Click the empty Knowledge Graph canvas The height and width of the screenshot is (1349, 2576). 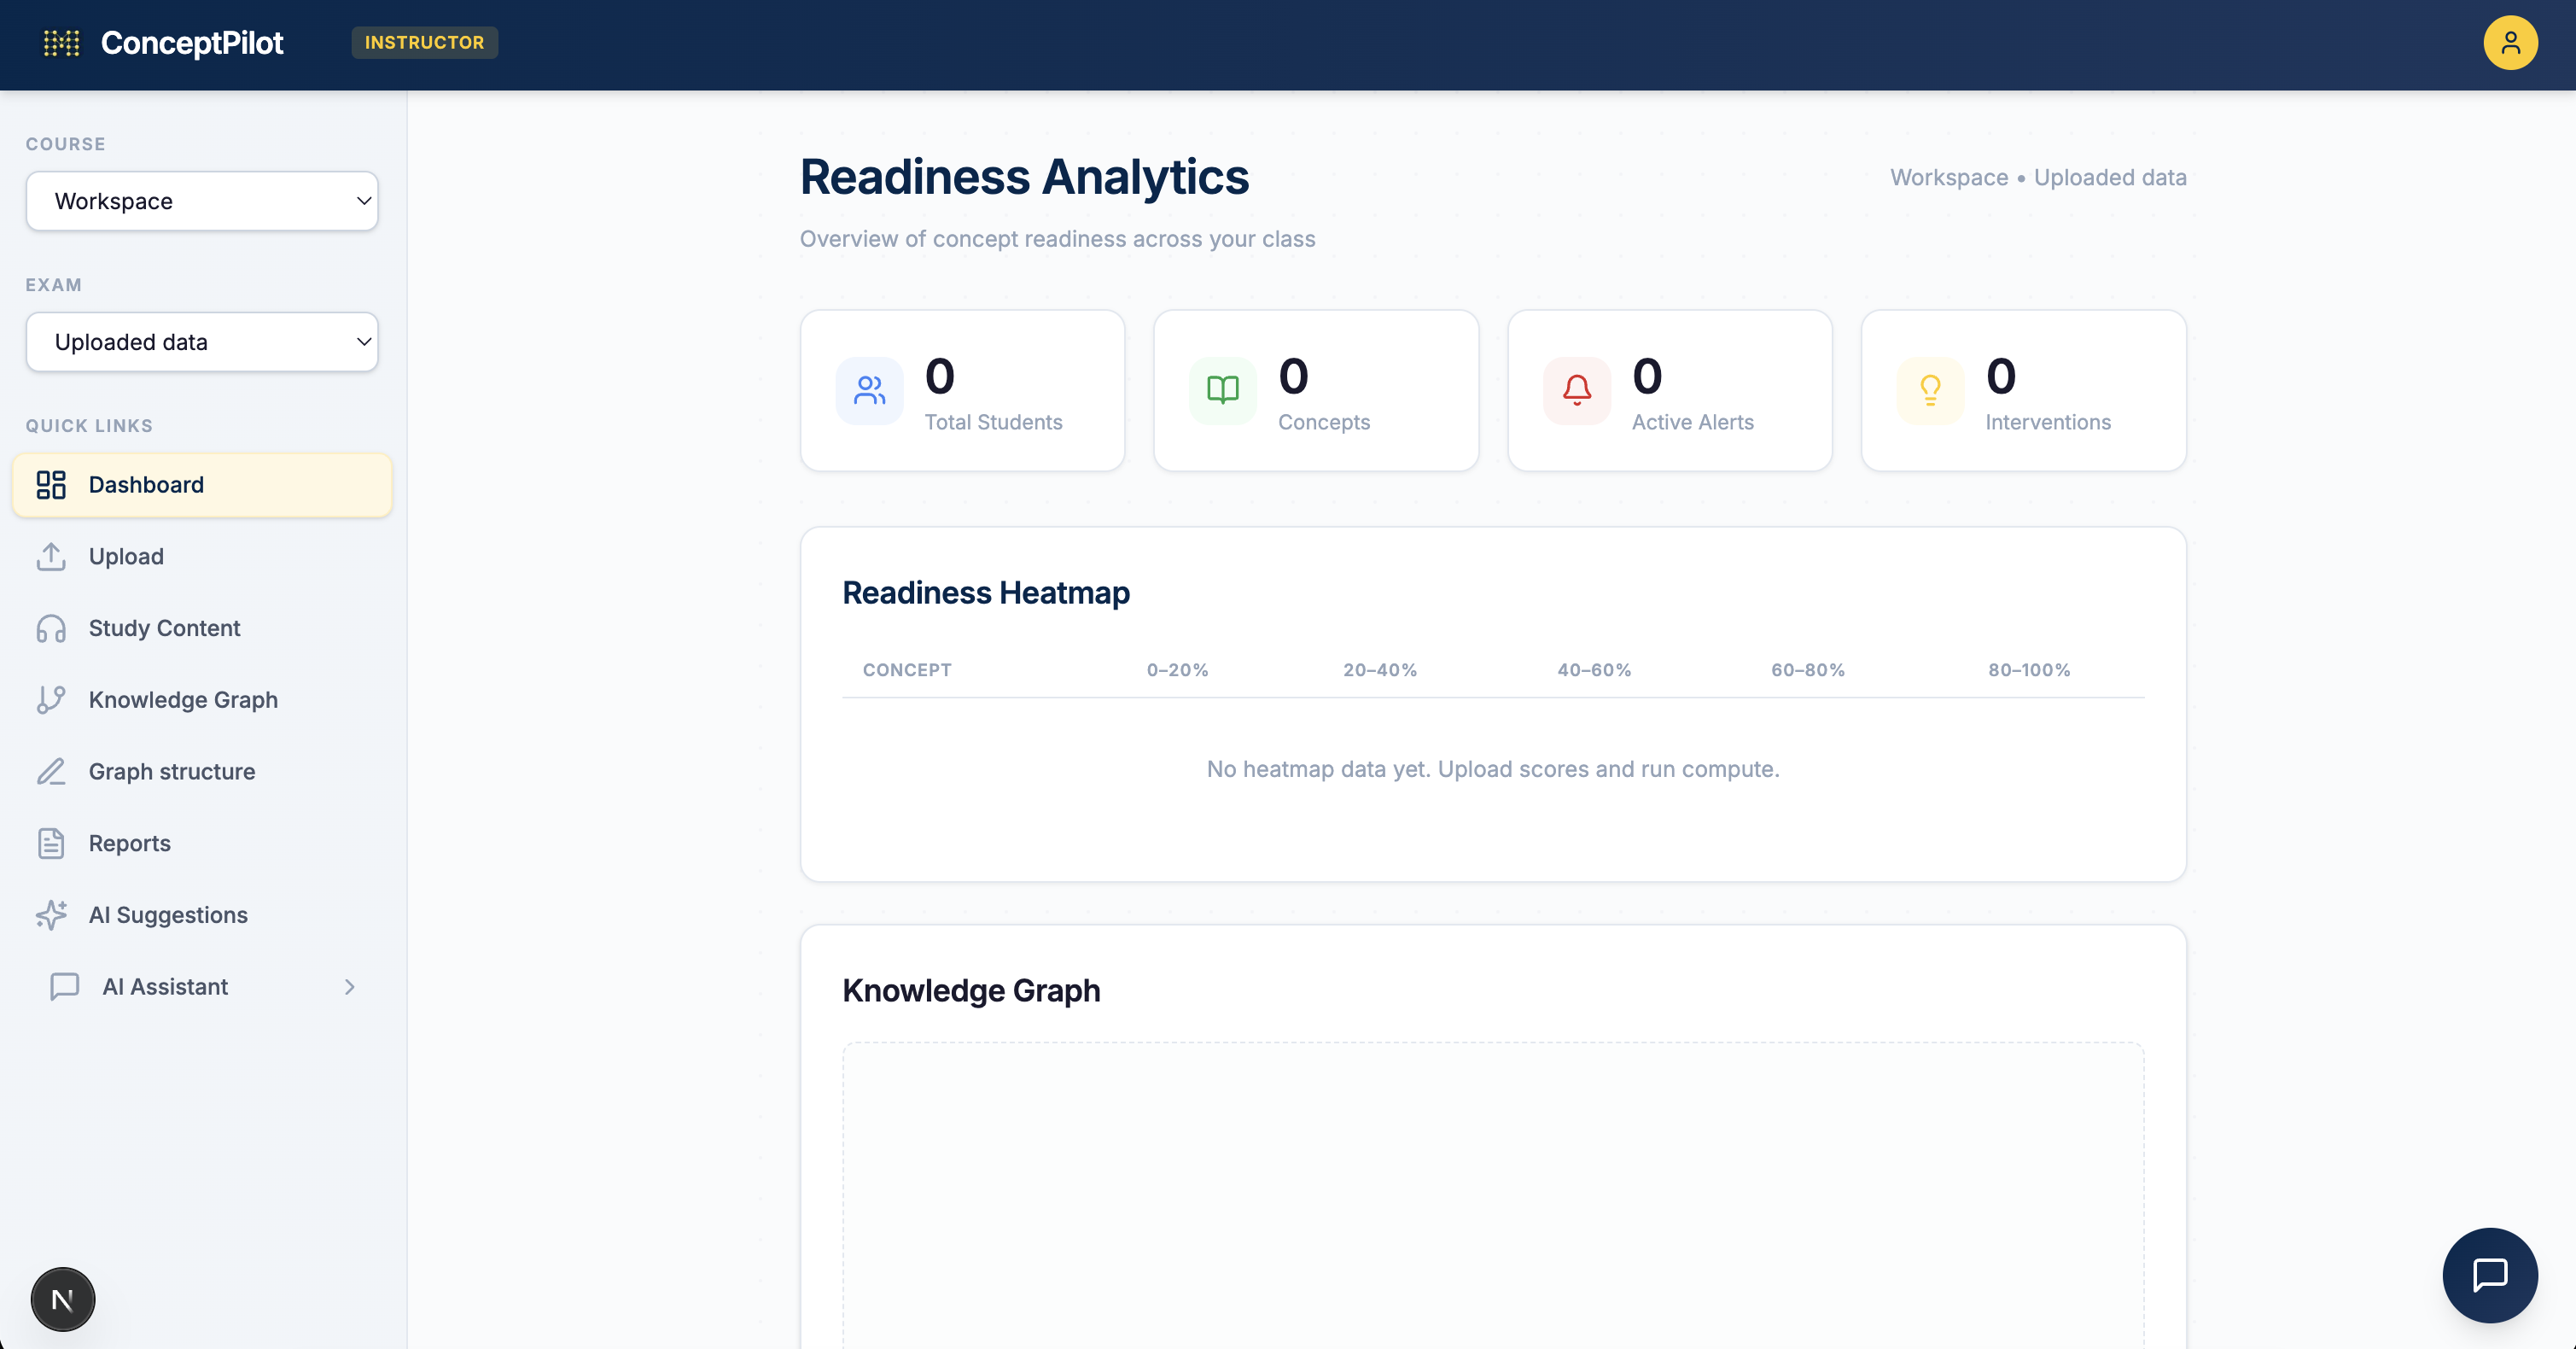(x=1492, y=1195)
